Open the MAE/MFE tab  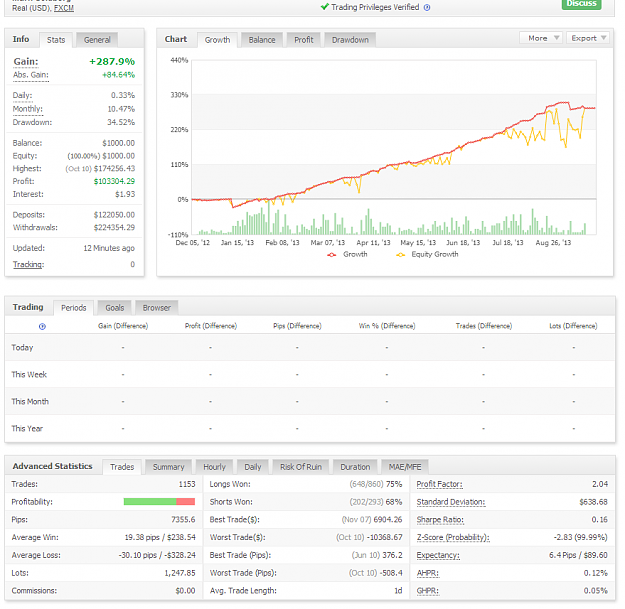[x=405, y=467]
